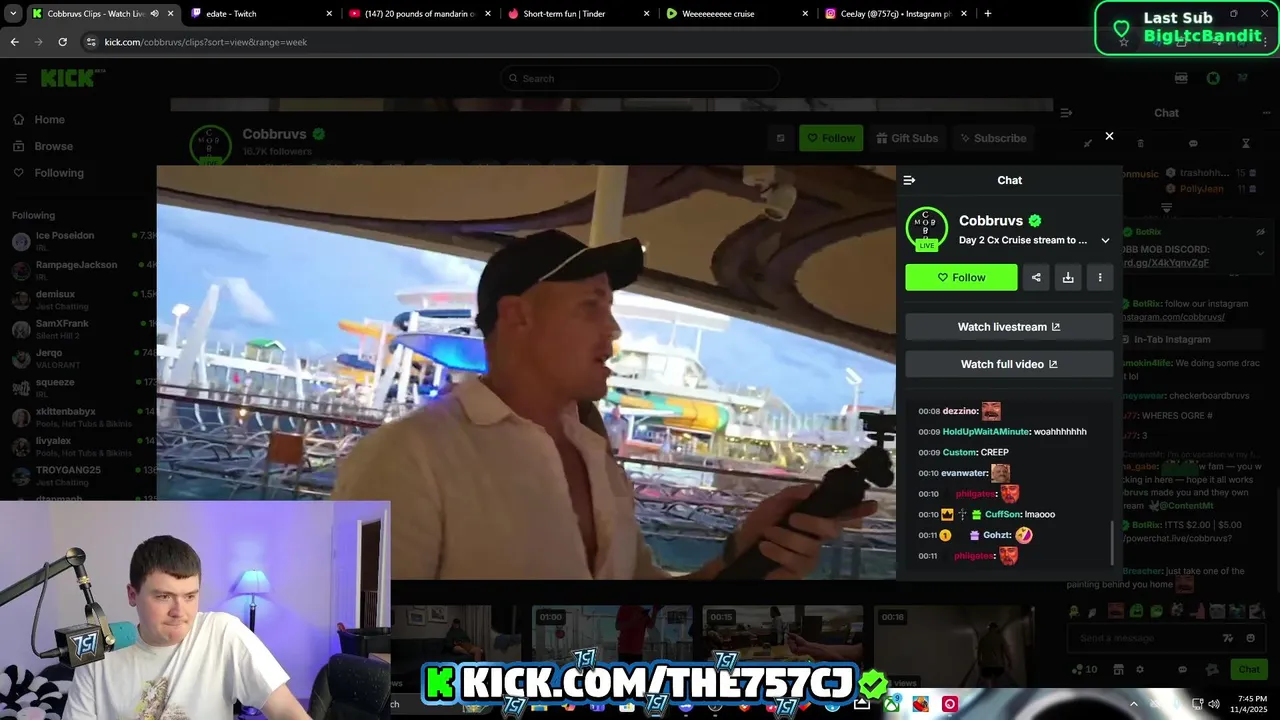
Task: Click evanwater username in clip chat
Action: point(964,473)
